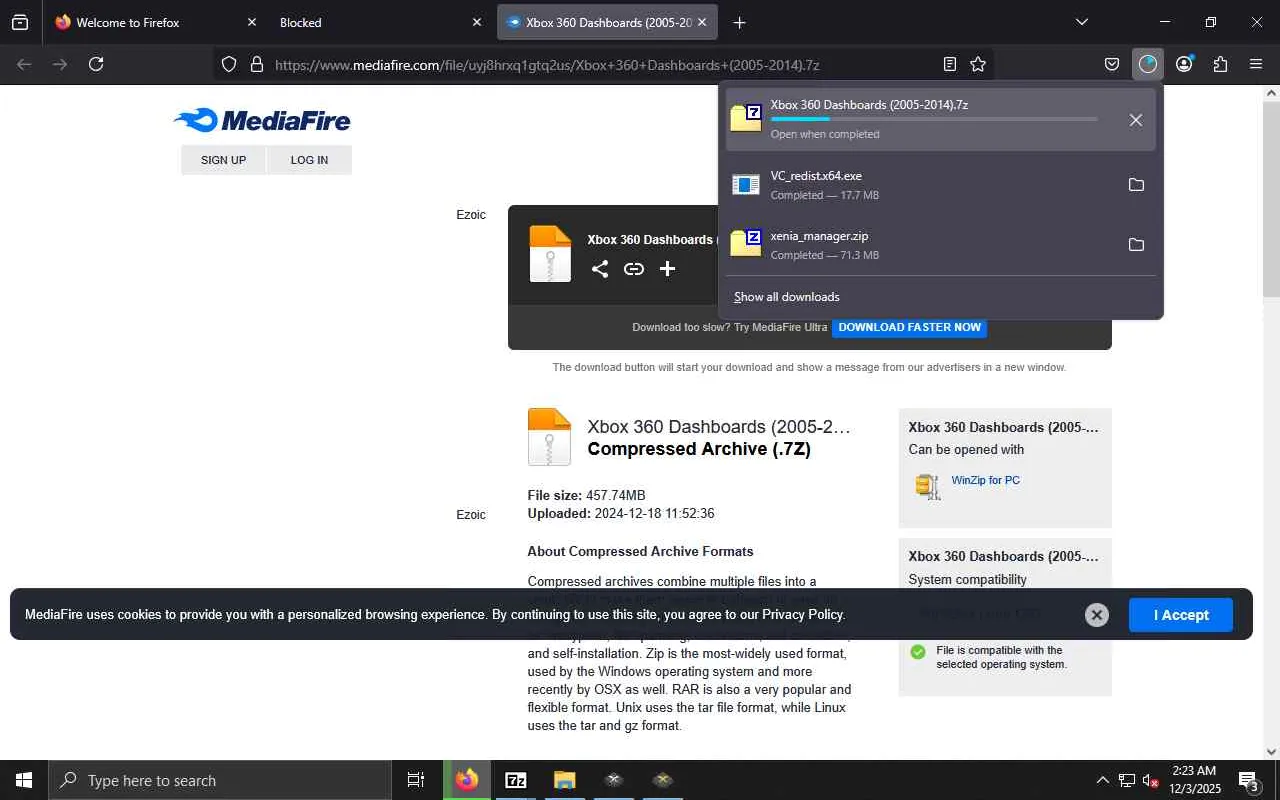The width and height of the screenshot is (1280, 800).
Task: Switch to the Blocked tab
Action: point(382,22)
